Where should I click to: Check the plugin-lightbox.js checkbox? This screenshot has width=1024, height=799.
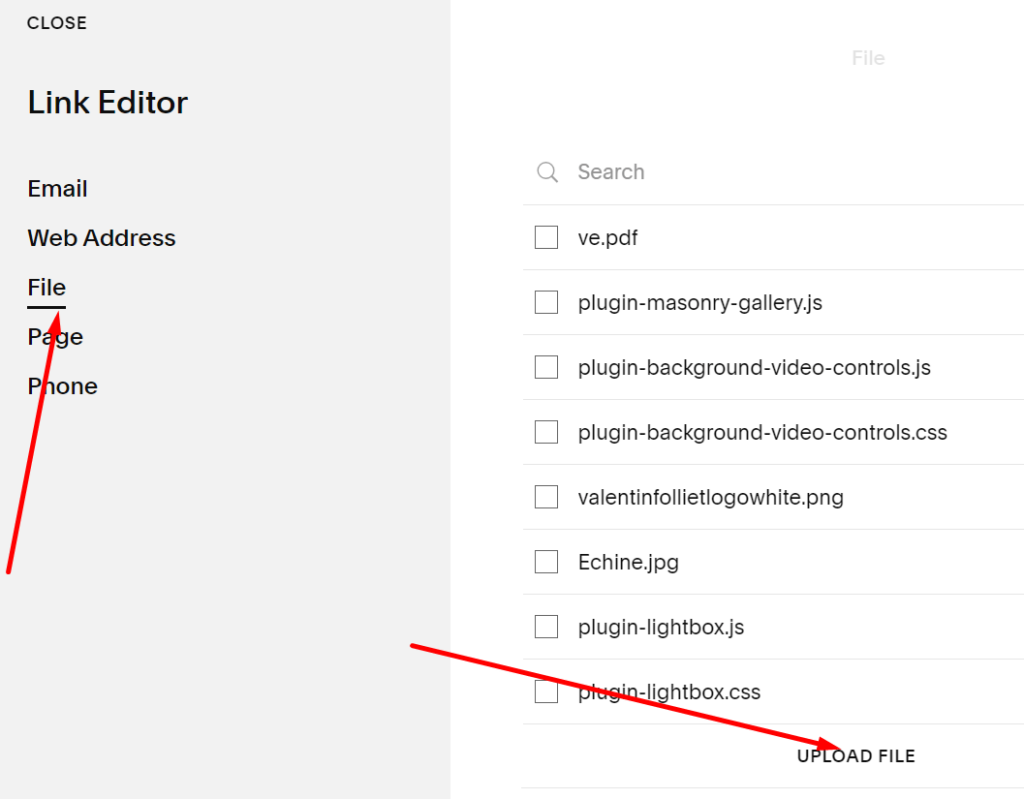pyautogui.click(x=546, y=626)
